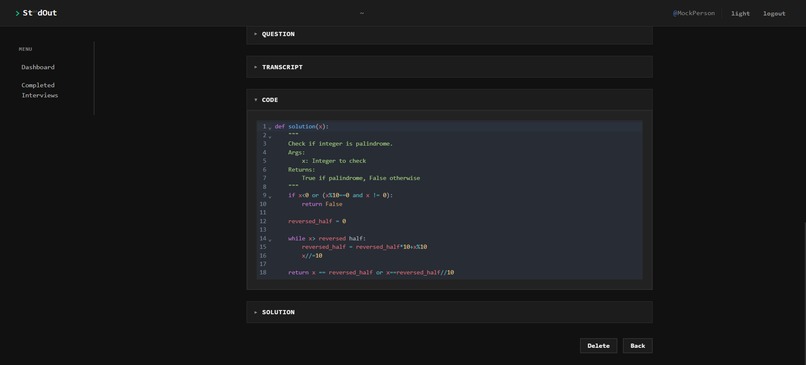Click the Delete button
Image resolution: width=806 pixels, height=365 pixels.
[x=598, y=345]
